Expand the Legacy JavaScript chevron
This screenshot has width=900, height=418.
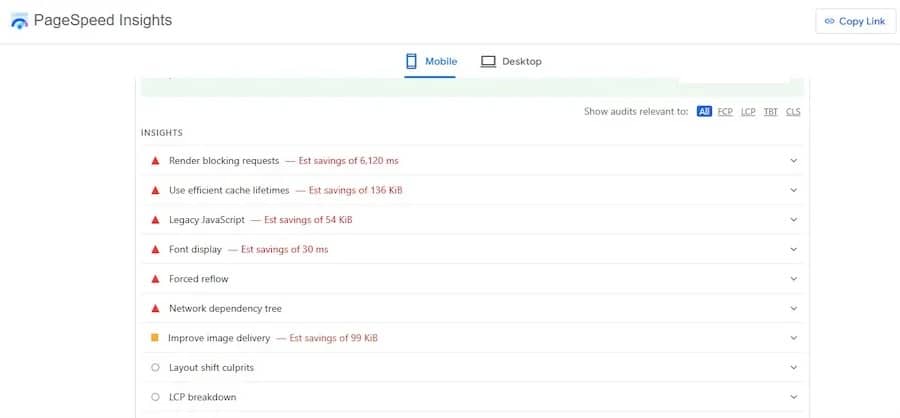(x=794, y=220)
